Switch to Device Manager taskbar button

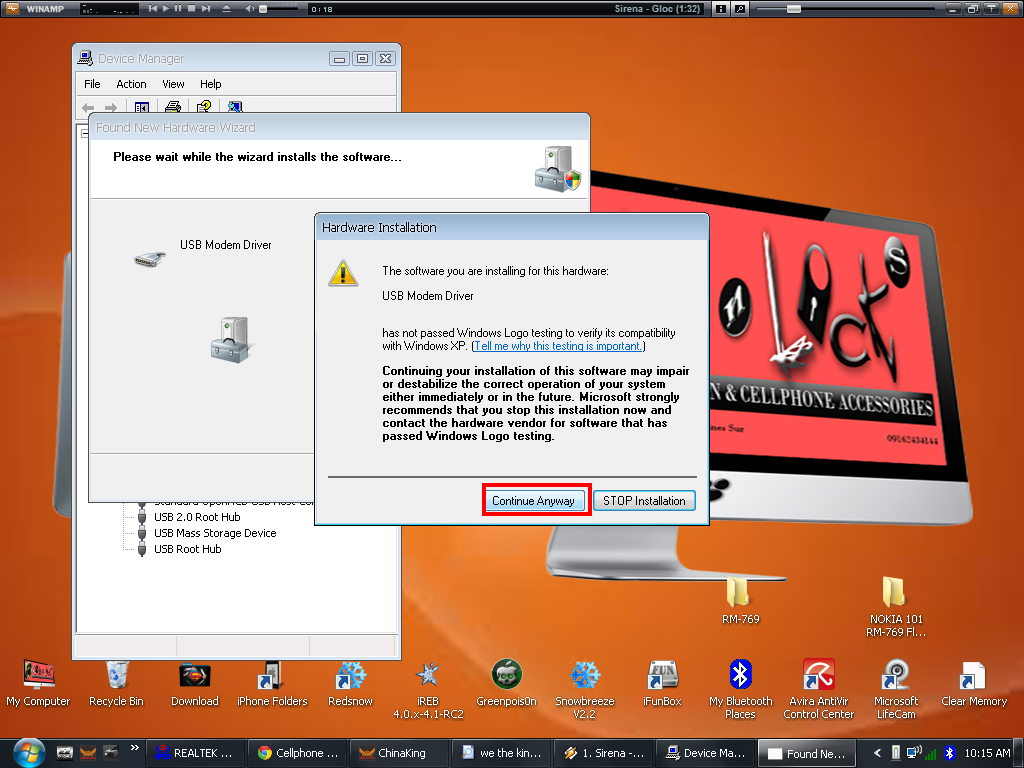[705, 753]
